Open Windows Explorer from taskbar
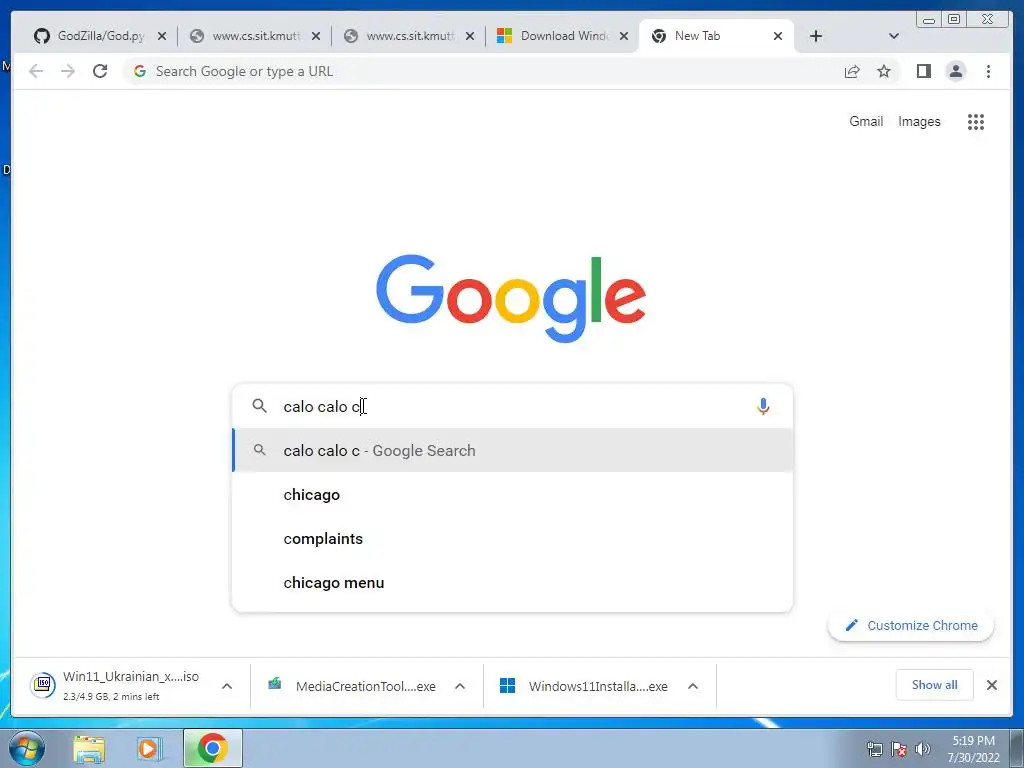The width and height of the screenshot is (1024, 768). click(x=89, y=749)
